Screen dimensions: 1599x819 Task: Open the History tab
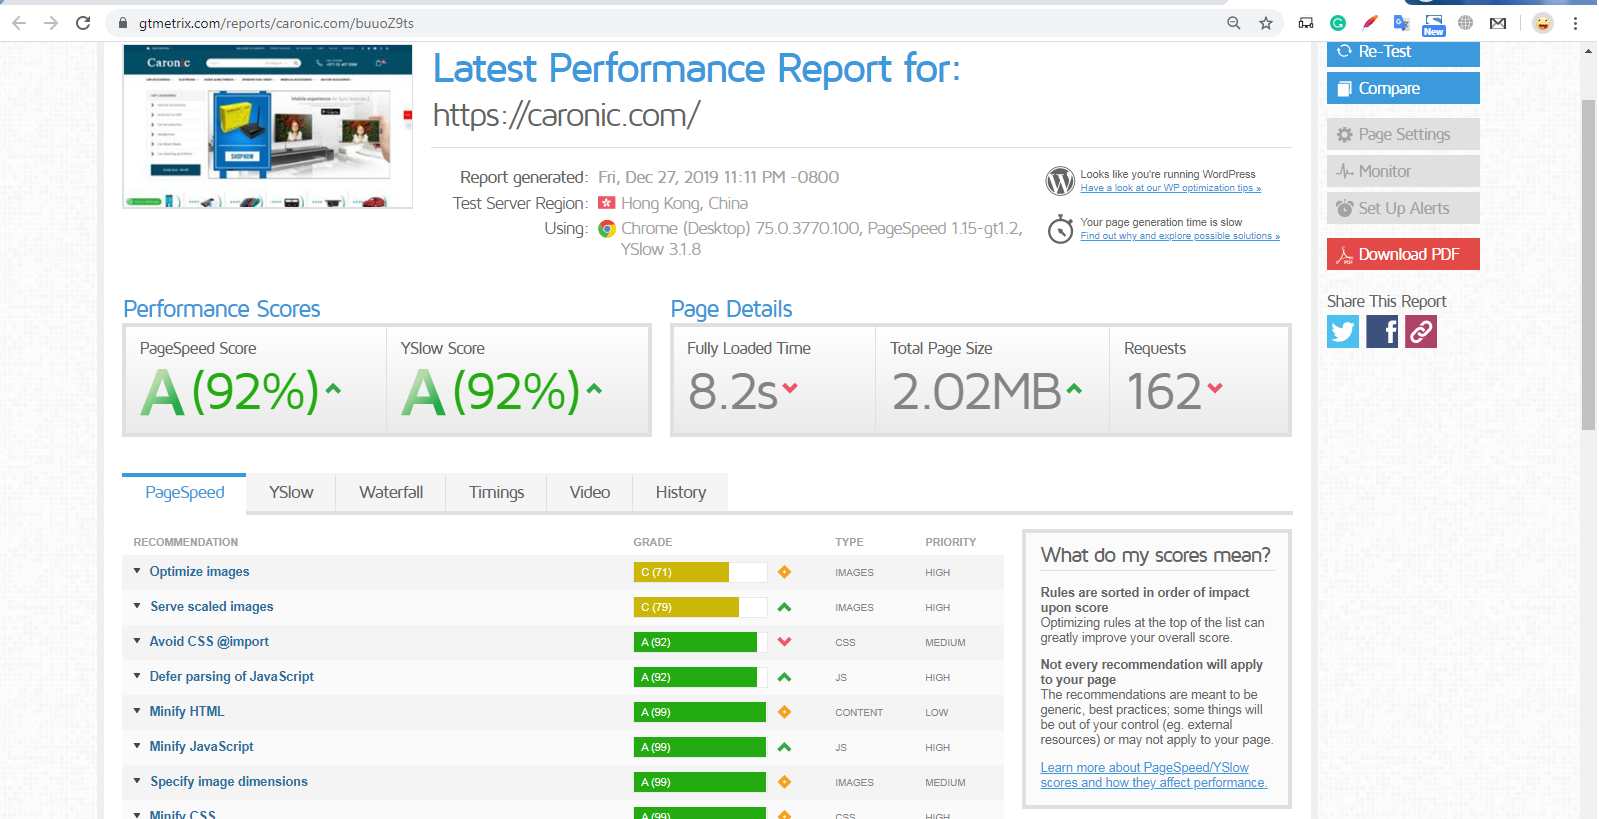(x=681, y=492)
